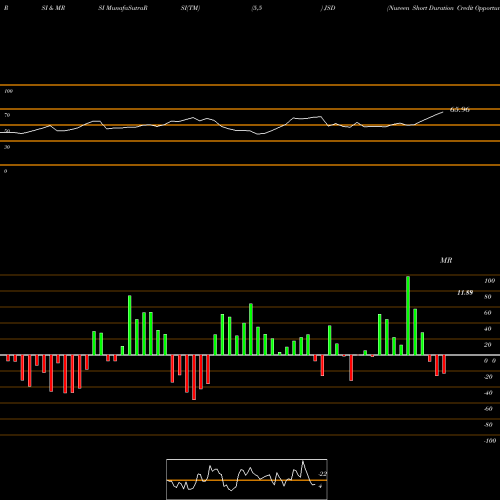Click the Nuveen Short Duration Credit title

click(443, 8)
